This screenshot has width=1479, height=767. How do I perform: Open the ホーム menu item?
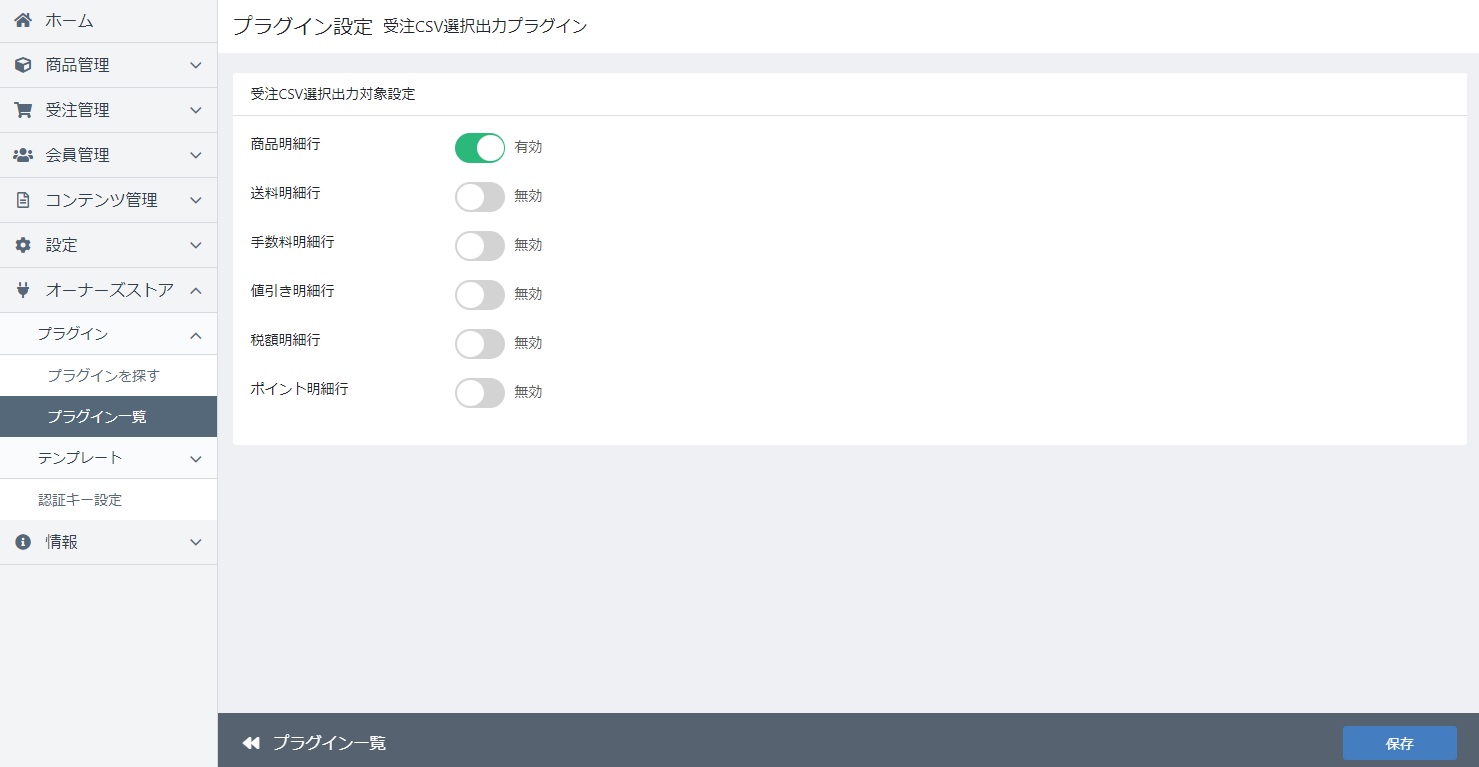[x=108, y=20]
